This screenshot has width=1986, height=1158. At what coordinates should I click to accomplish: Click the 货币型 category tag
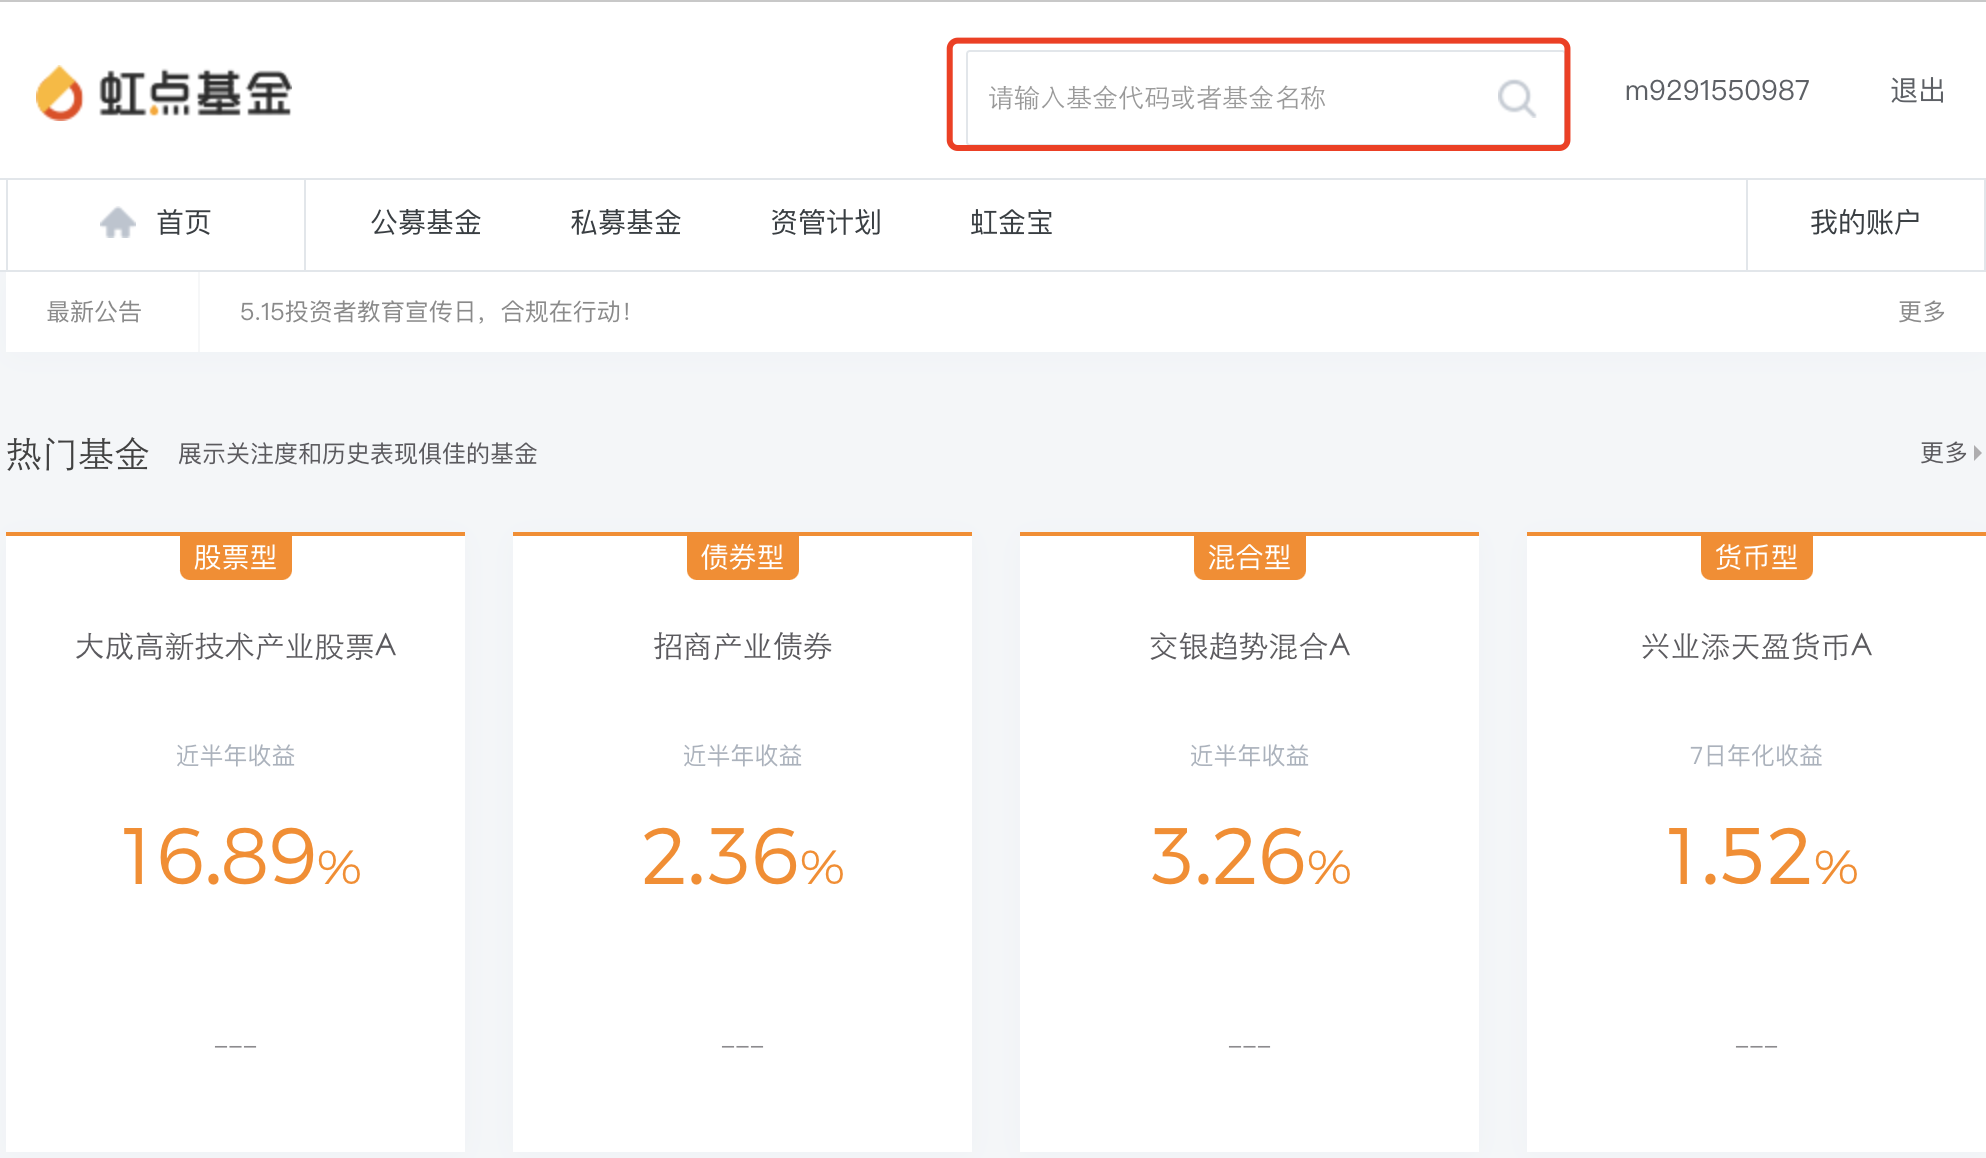click(x=1756, y=557)
